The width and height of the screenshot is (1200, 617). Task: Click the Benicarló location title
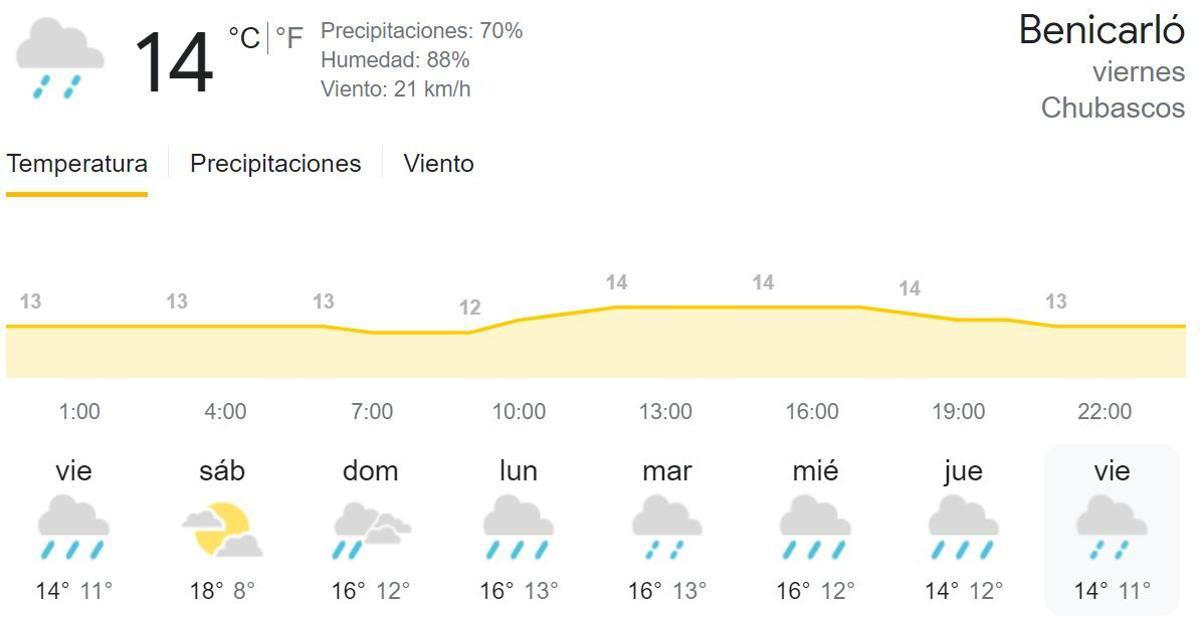[1101, 31]
